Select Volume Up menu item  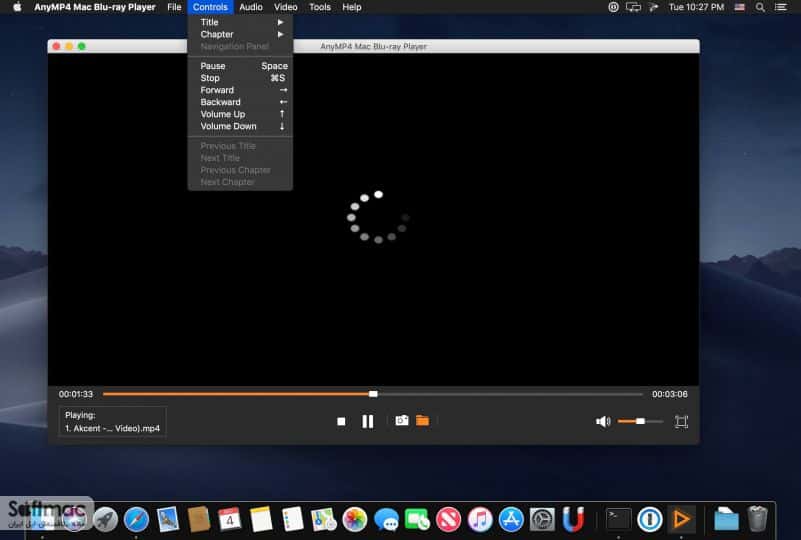tap(240, 114)
